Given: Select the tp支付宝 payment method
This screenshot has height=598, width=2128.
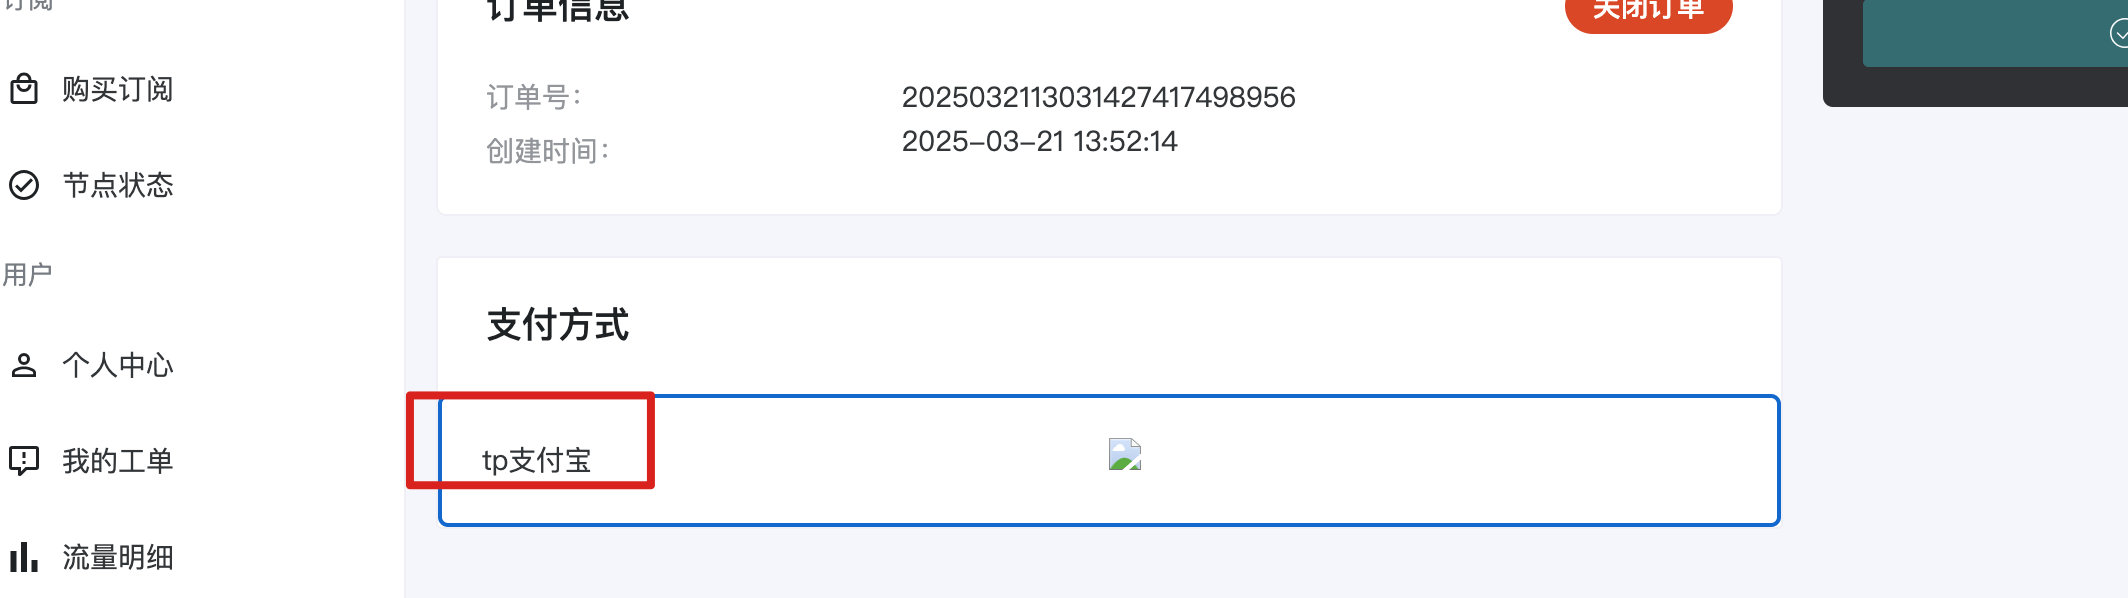Looking at the screenshot, I should pos(1109,460).
